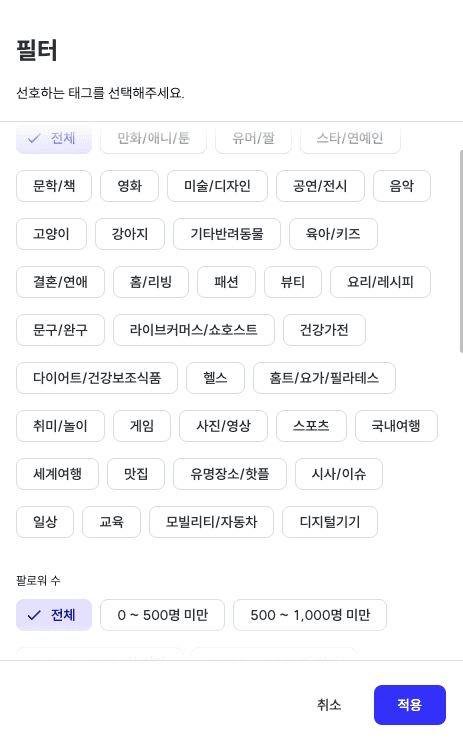Select follower range 0 ~ 500명 미만
This screenshot has height=748, width=463.
(162, 615)
